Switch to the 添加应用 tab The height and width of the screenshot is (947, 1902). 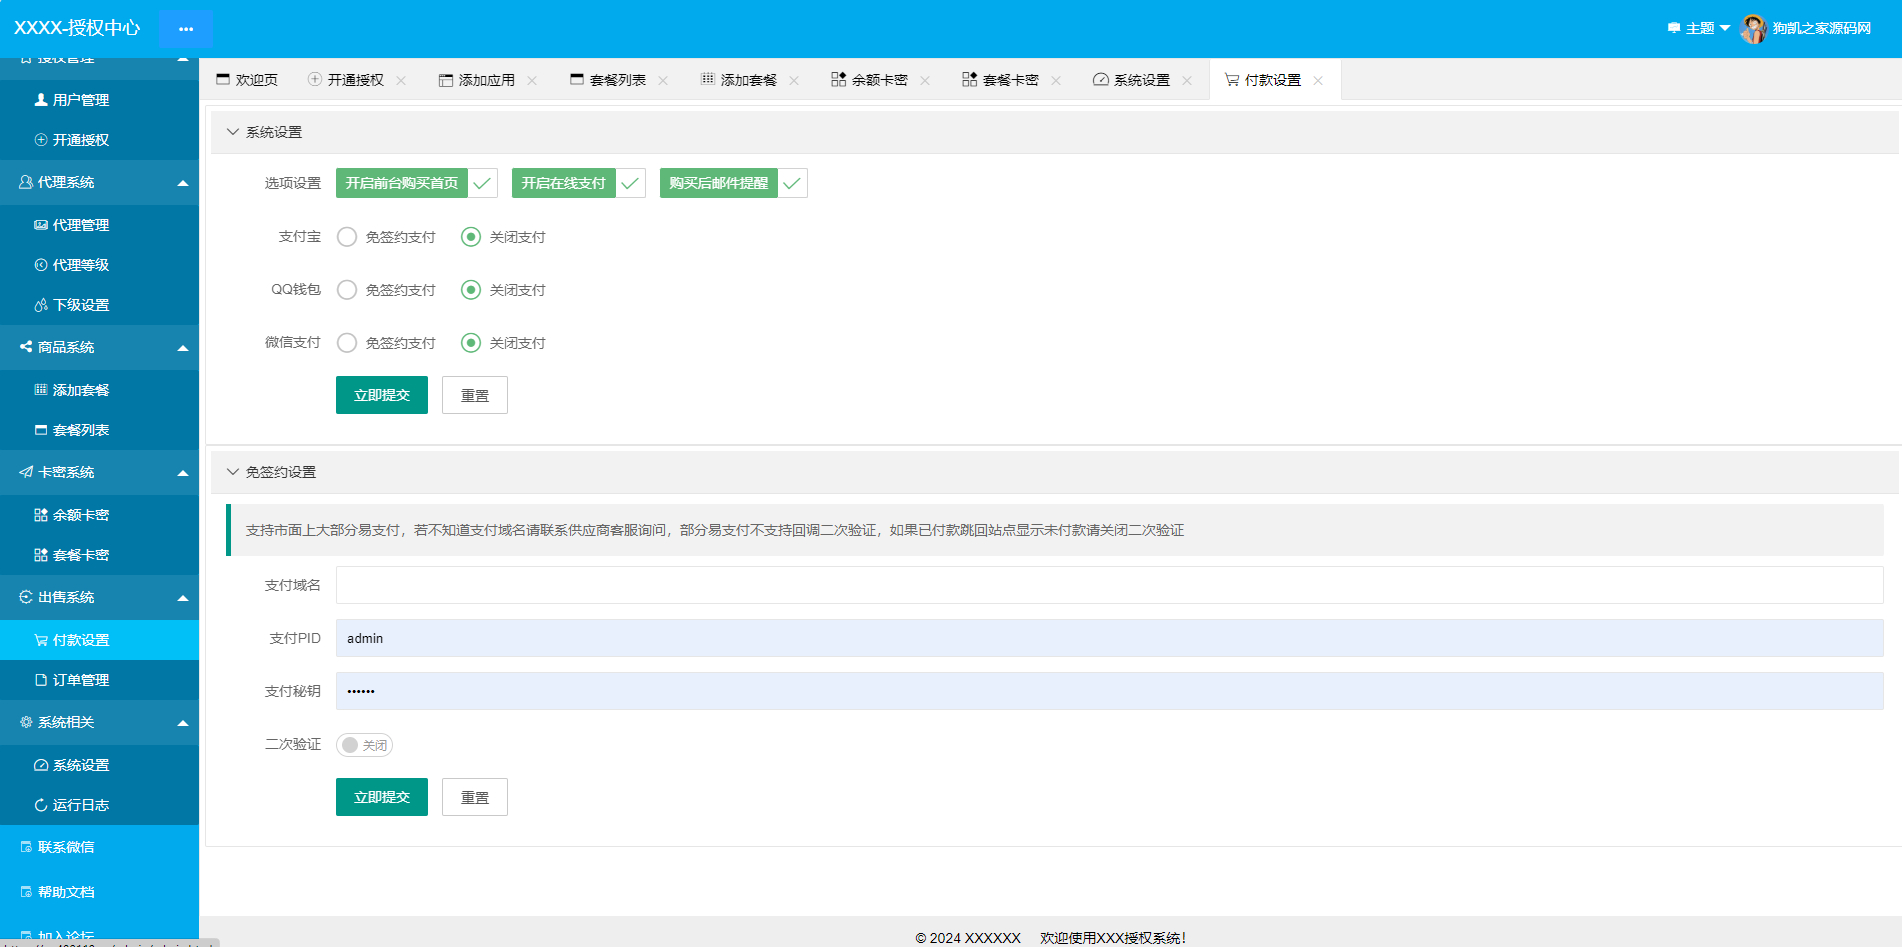pyautogui.click(x=486, y=80)
